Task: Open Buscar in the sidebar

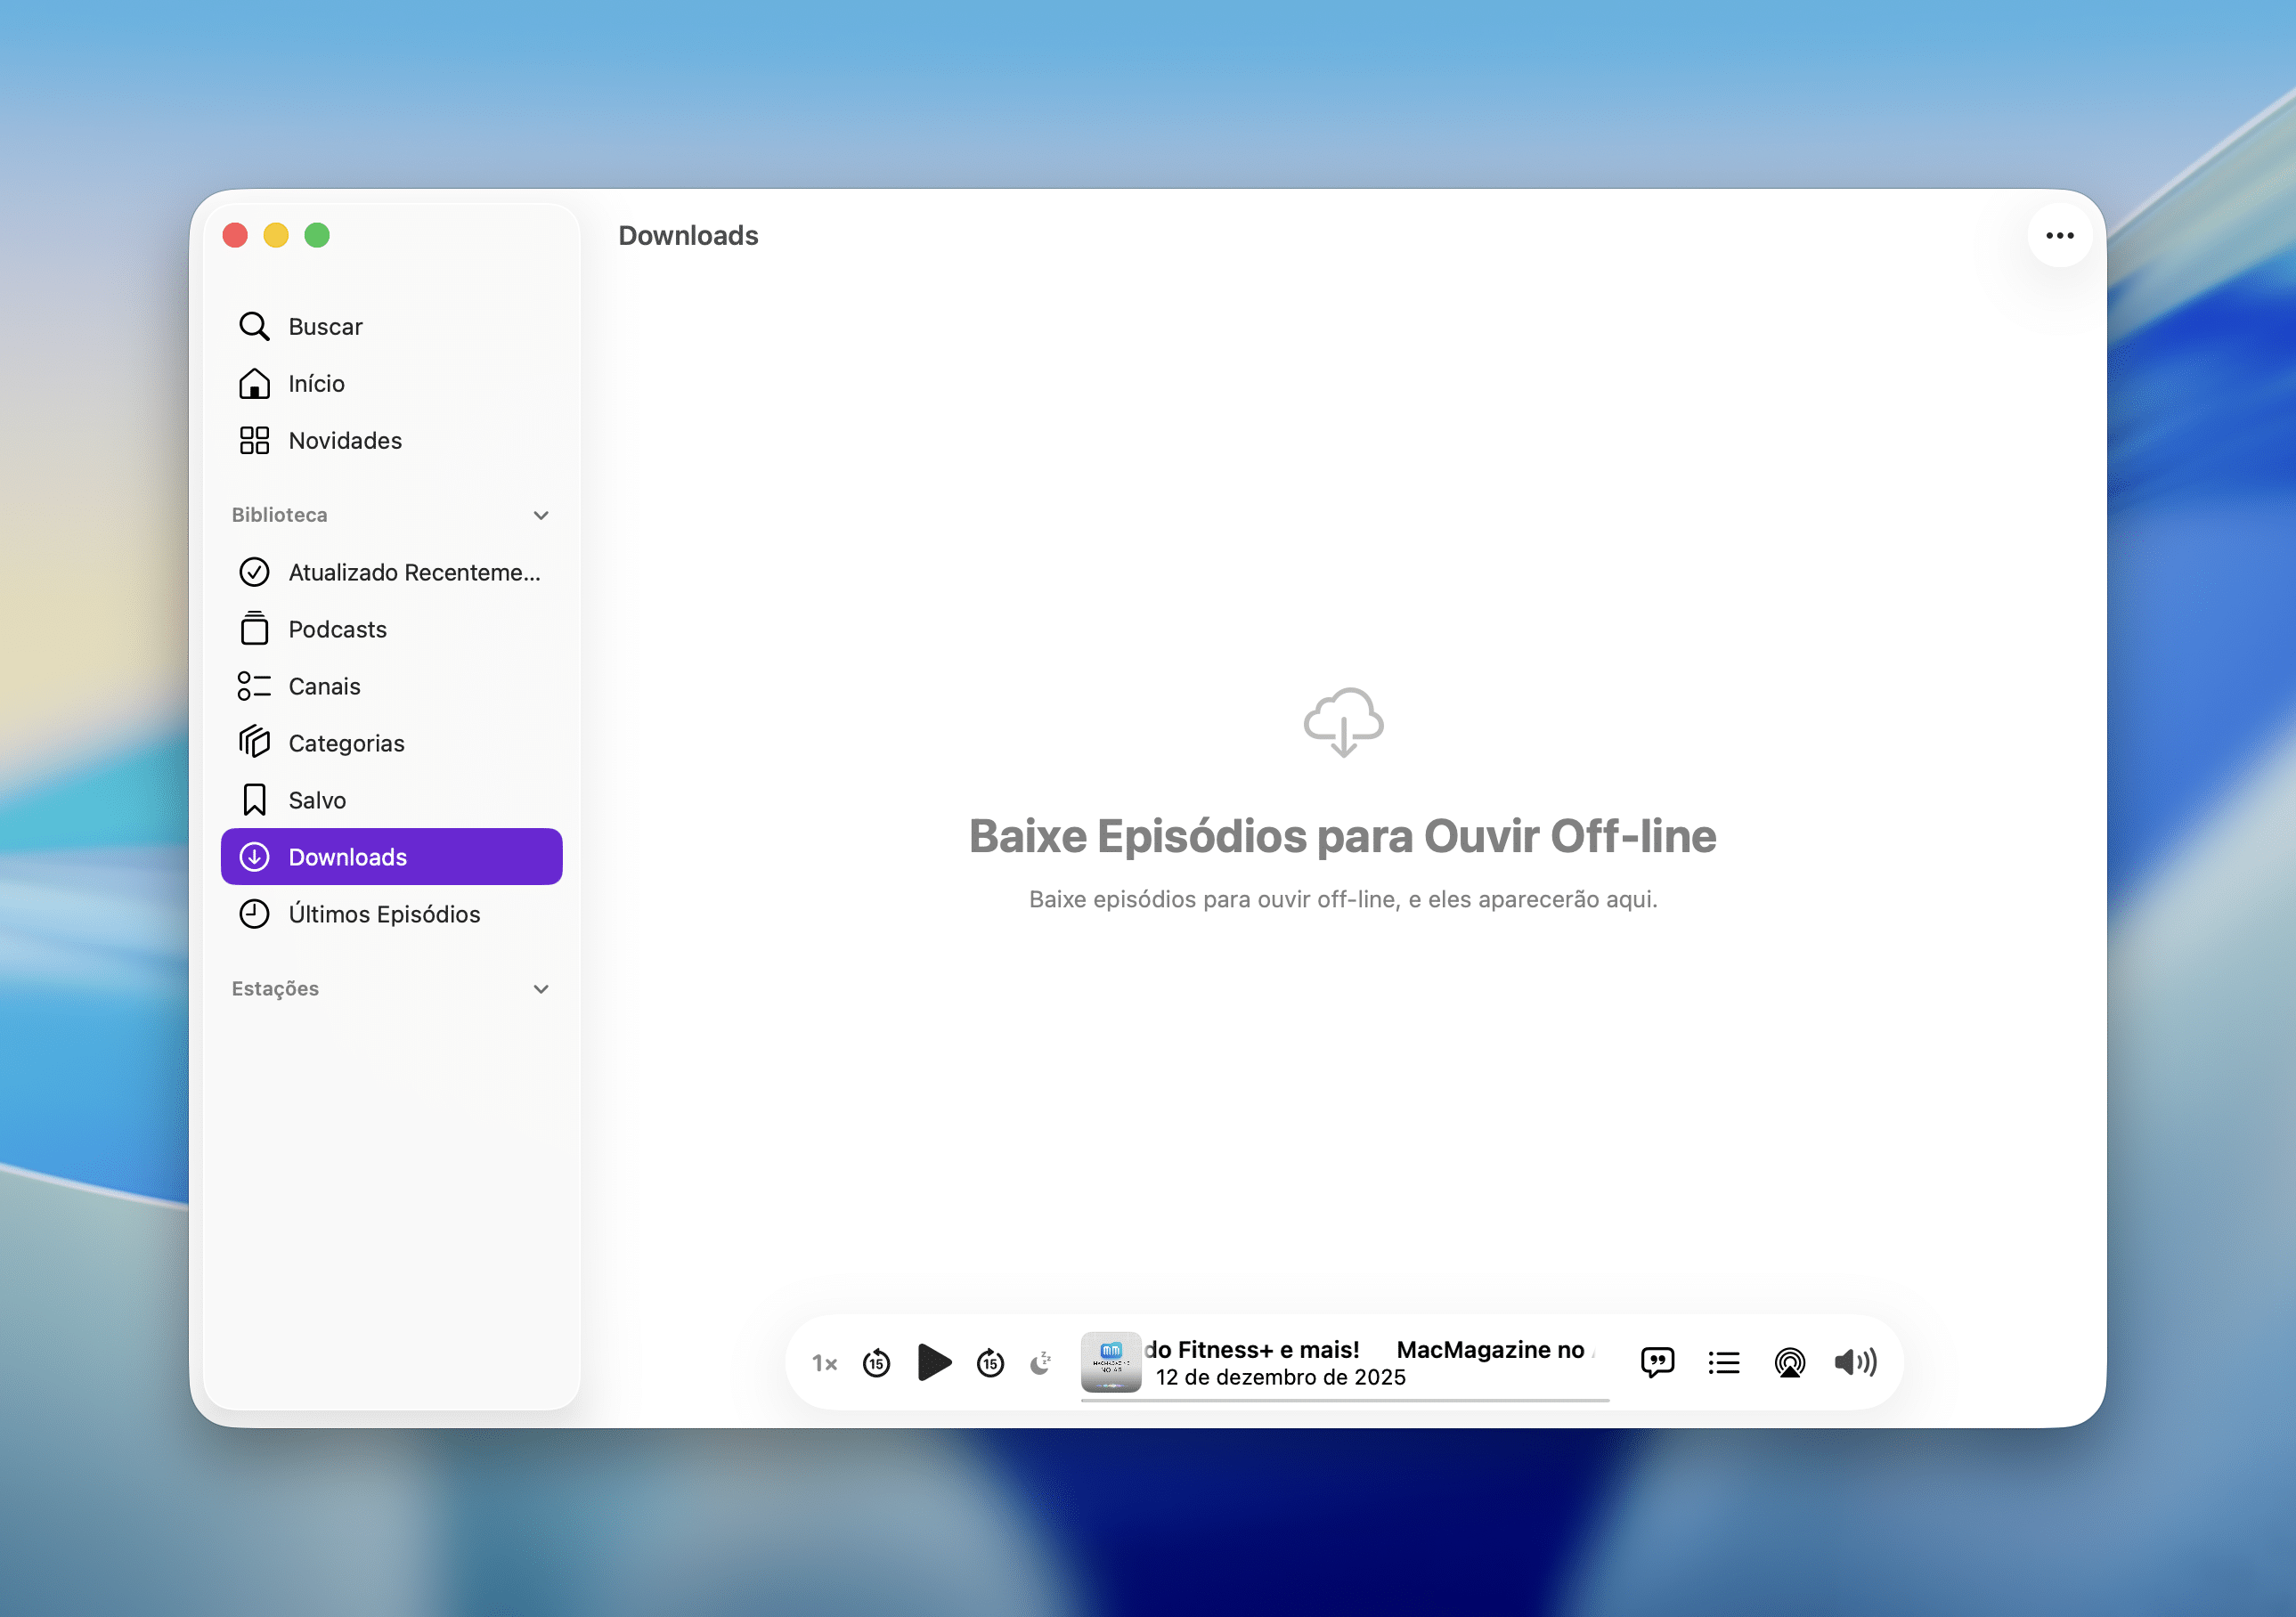Action: click(325, 327)
